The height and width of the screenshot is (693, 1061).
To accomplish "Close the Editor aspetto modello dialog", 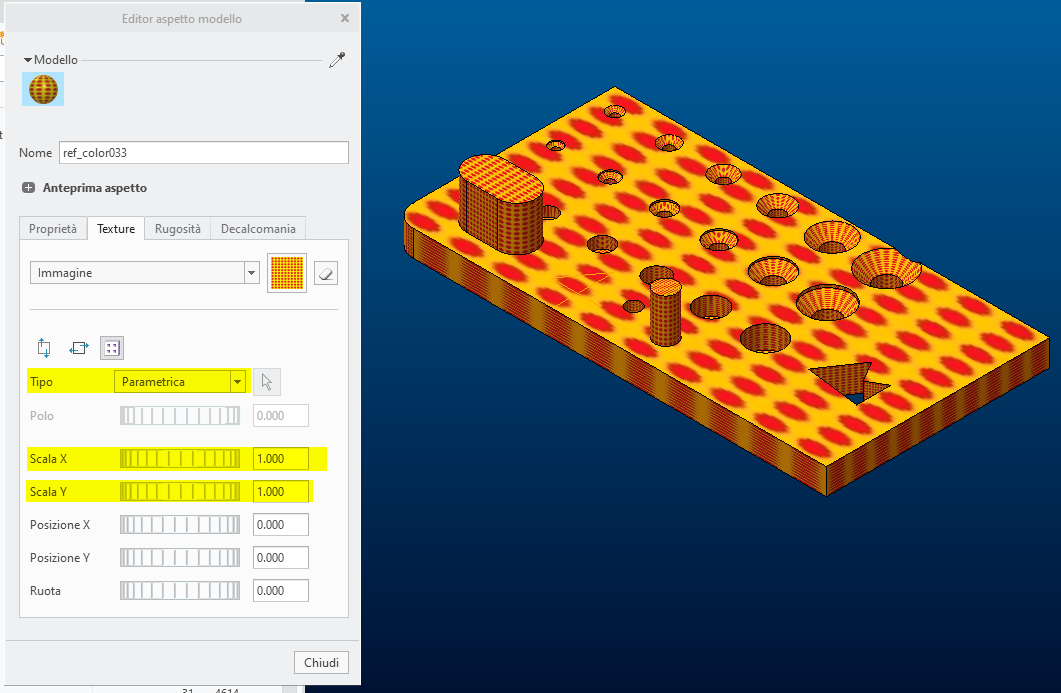I will point(344,18).
